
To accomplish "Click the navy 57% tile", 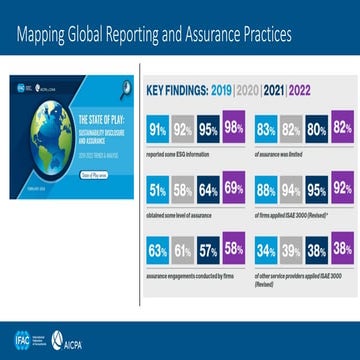I will (208, 250).
